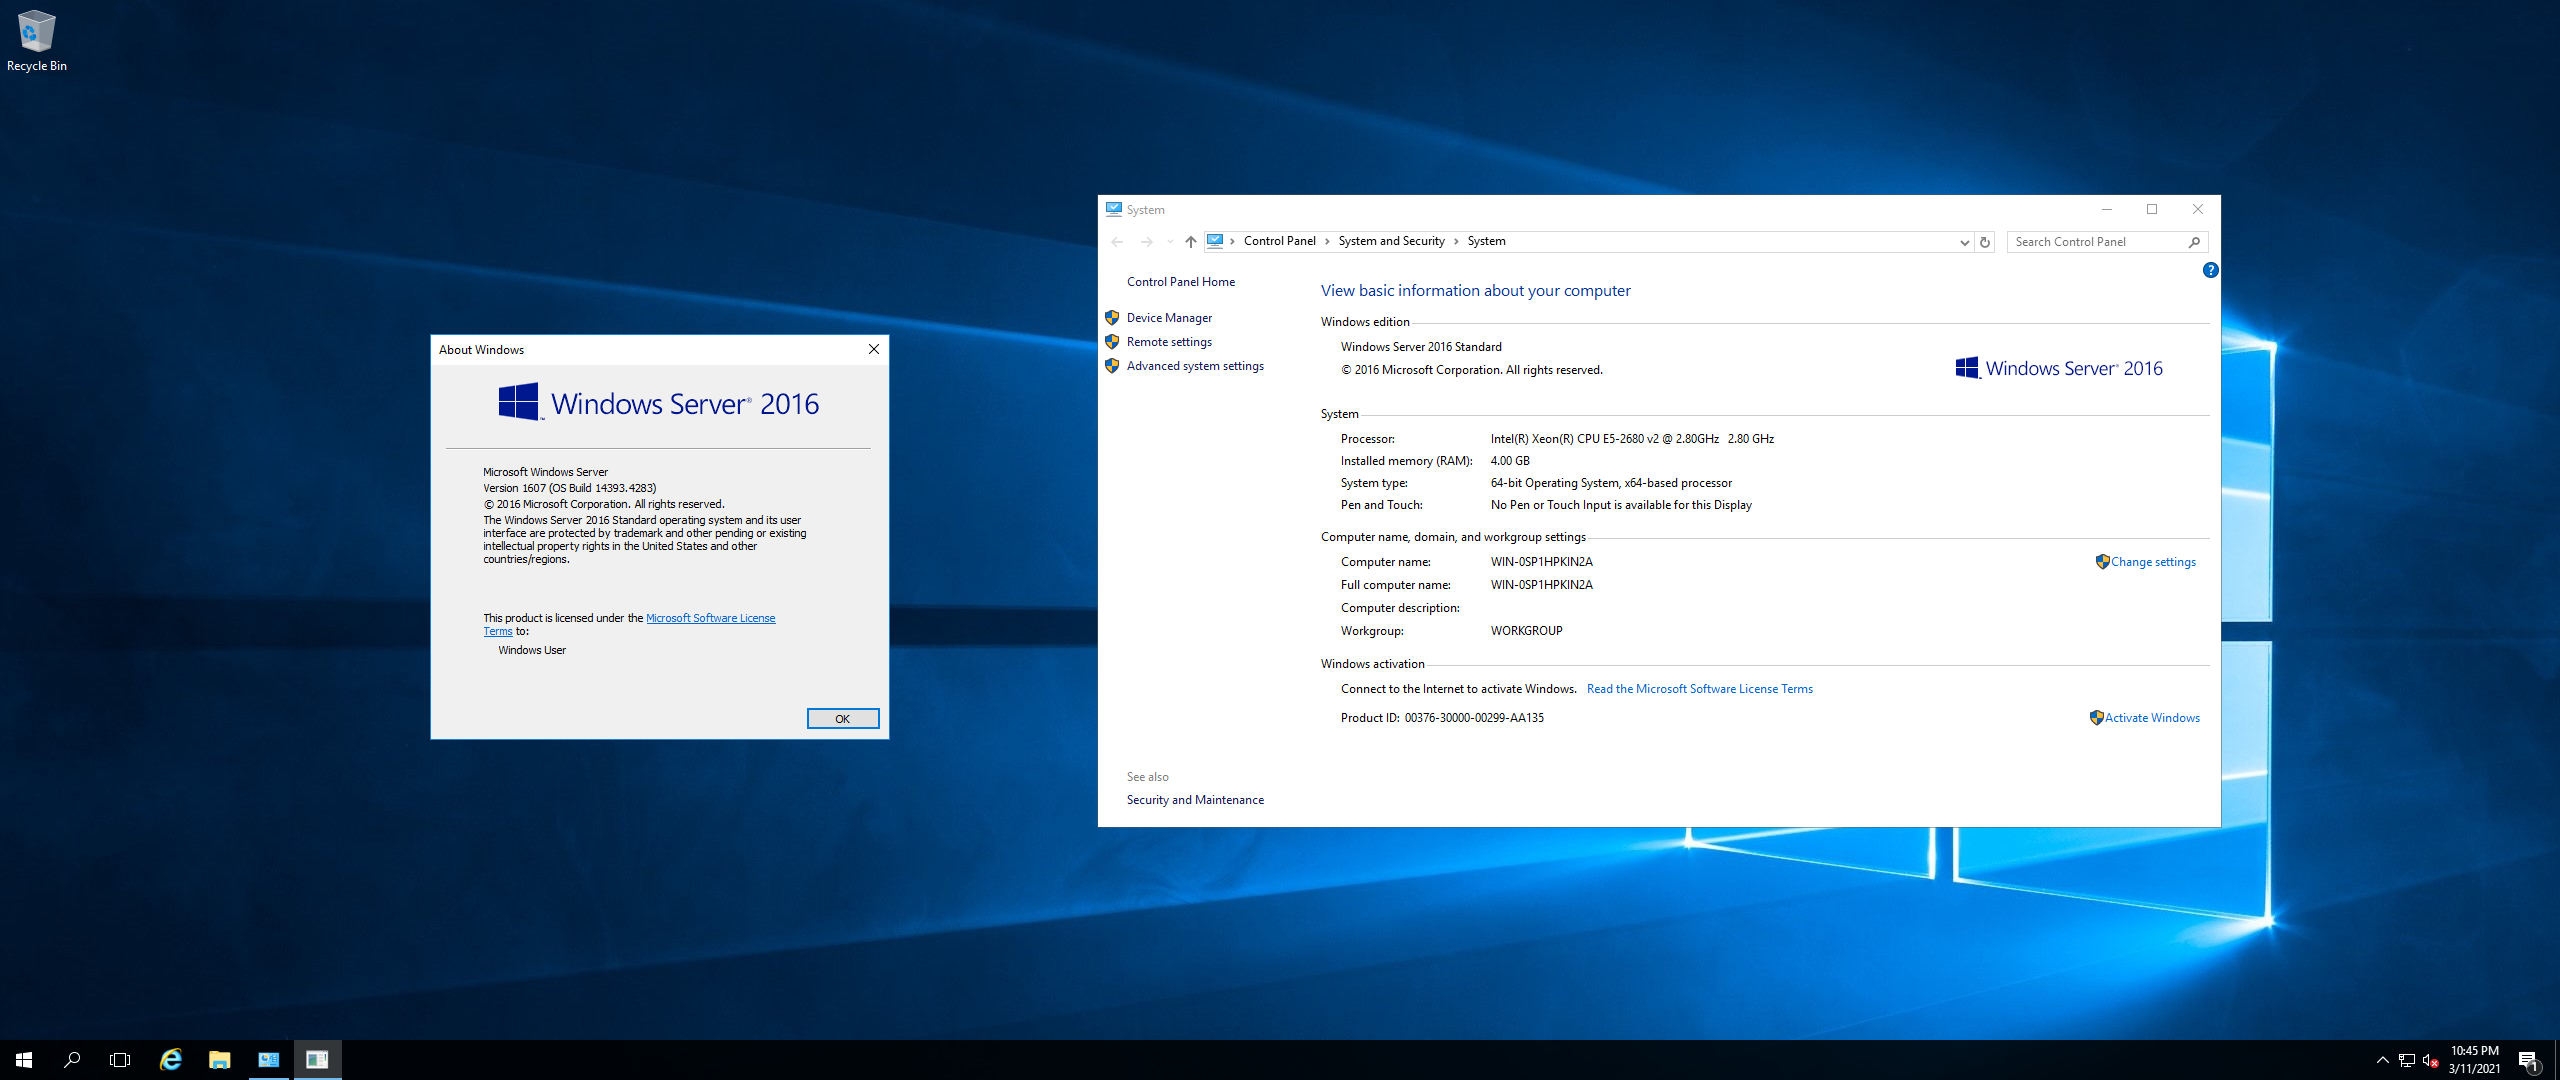Open File Explorer from taskbar
The width and height of the screenshot is (2560, 1080).
coord(220,1060)
